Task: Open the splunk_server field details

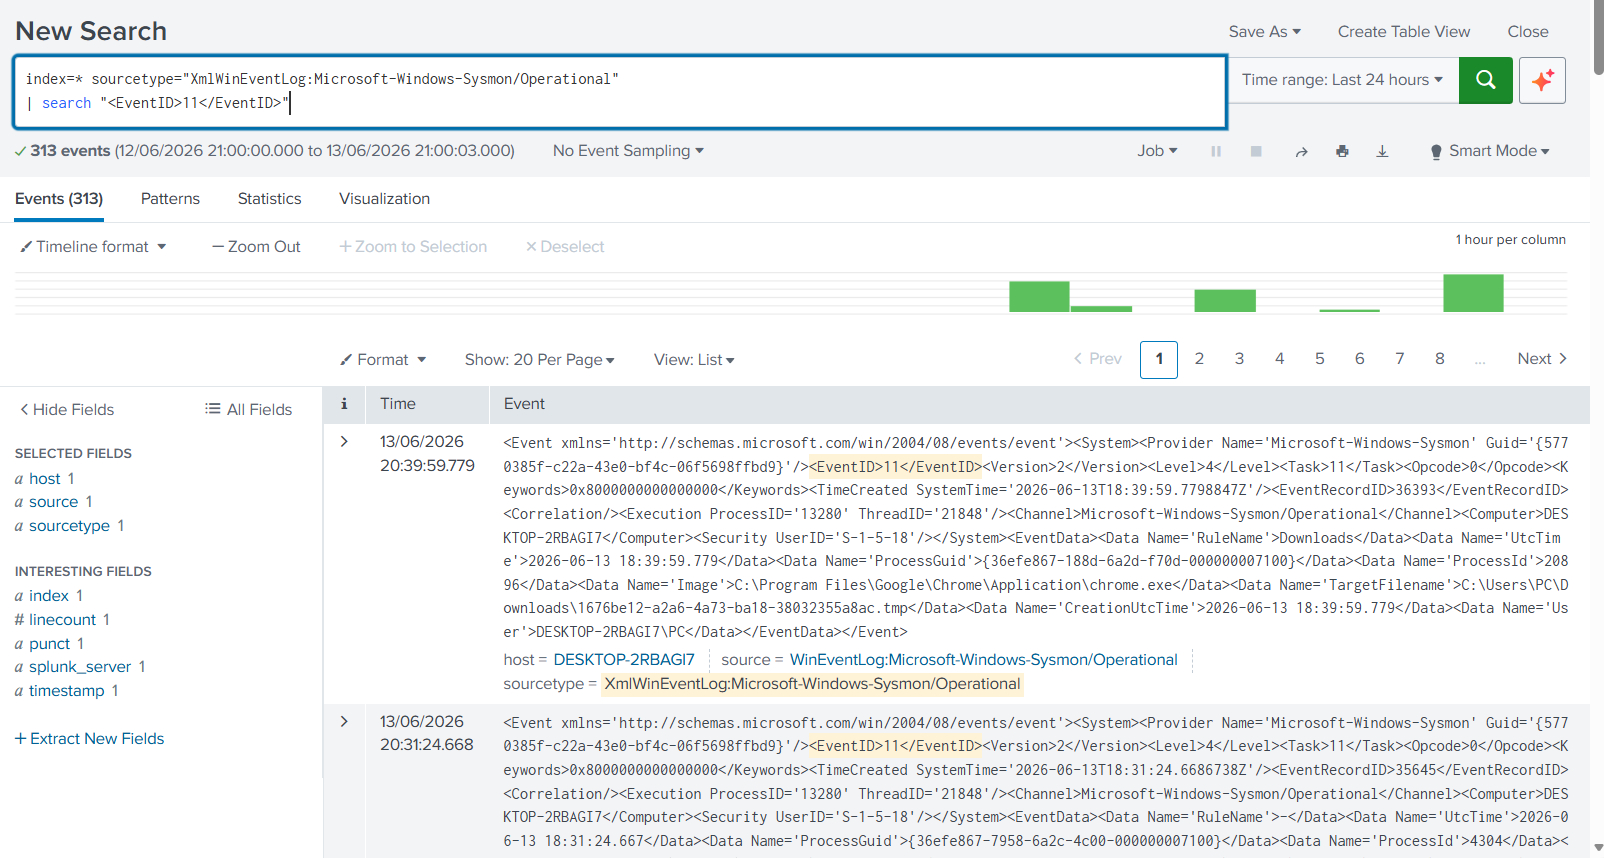Action: click(80, 667)
